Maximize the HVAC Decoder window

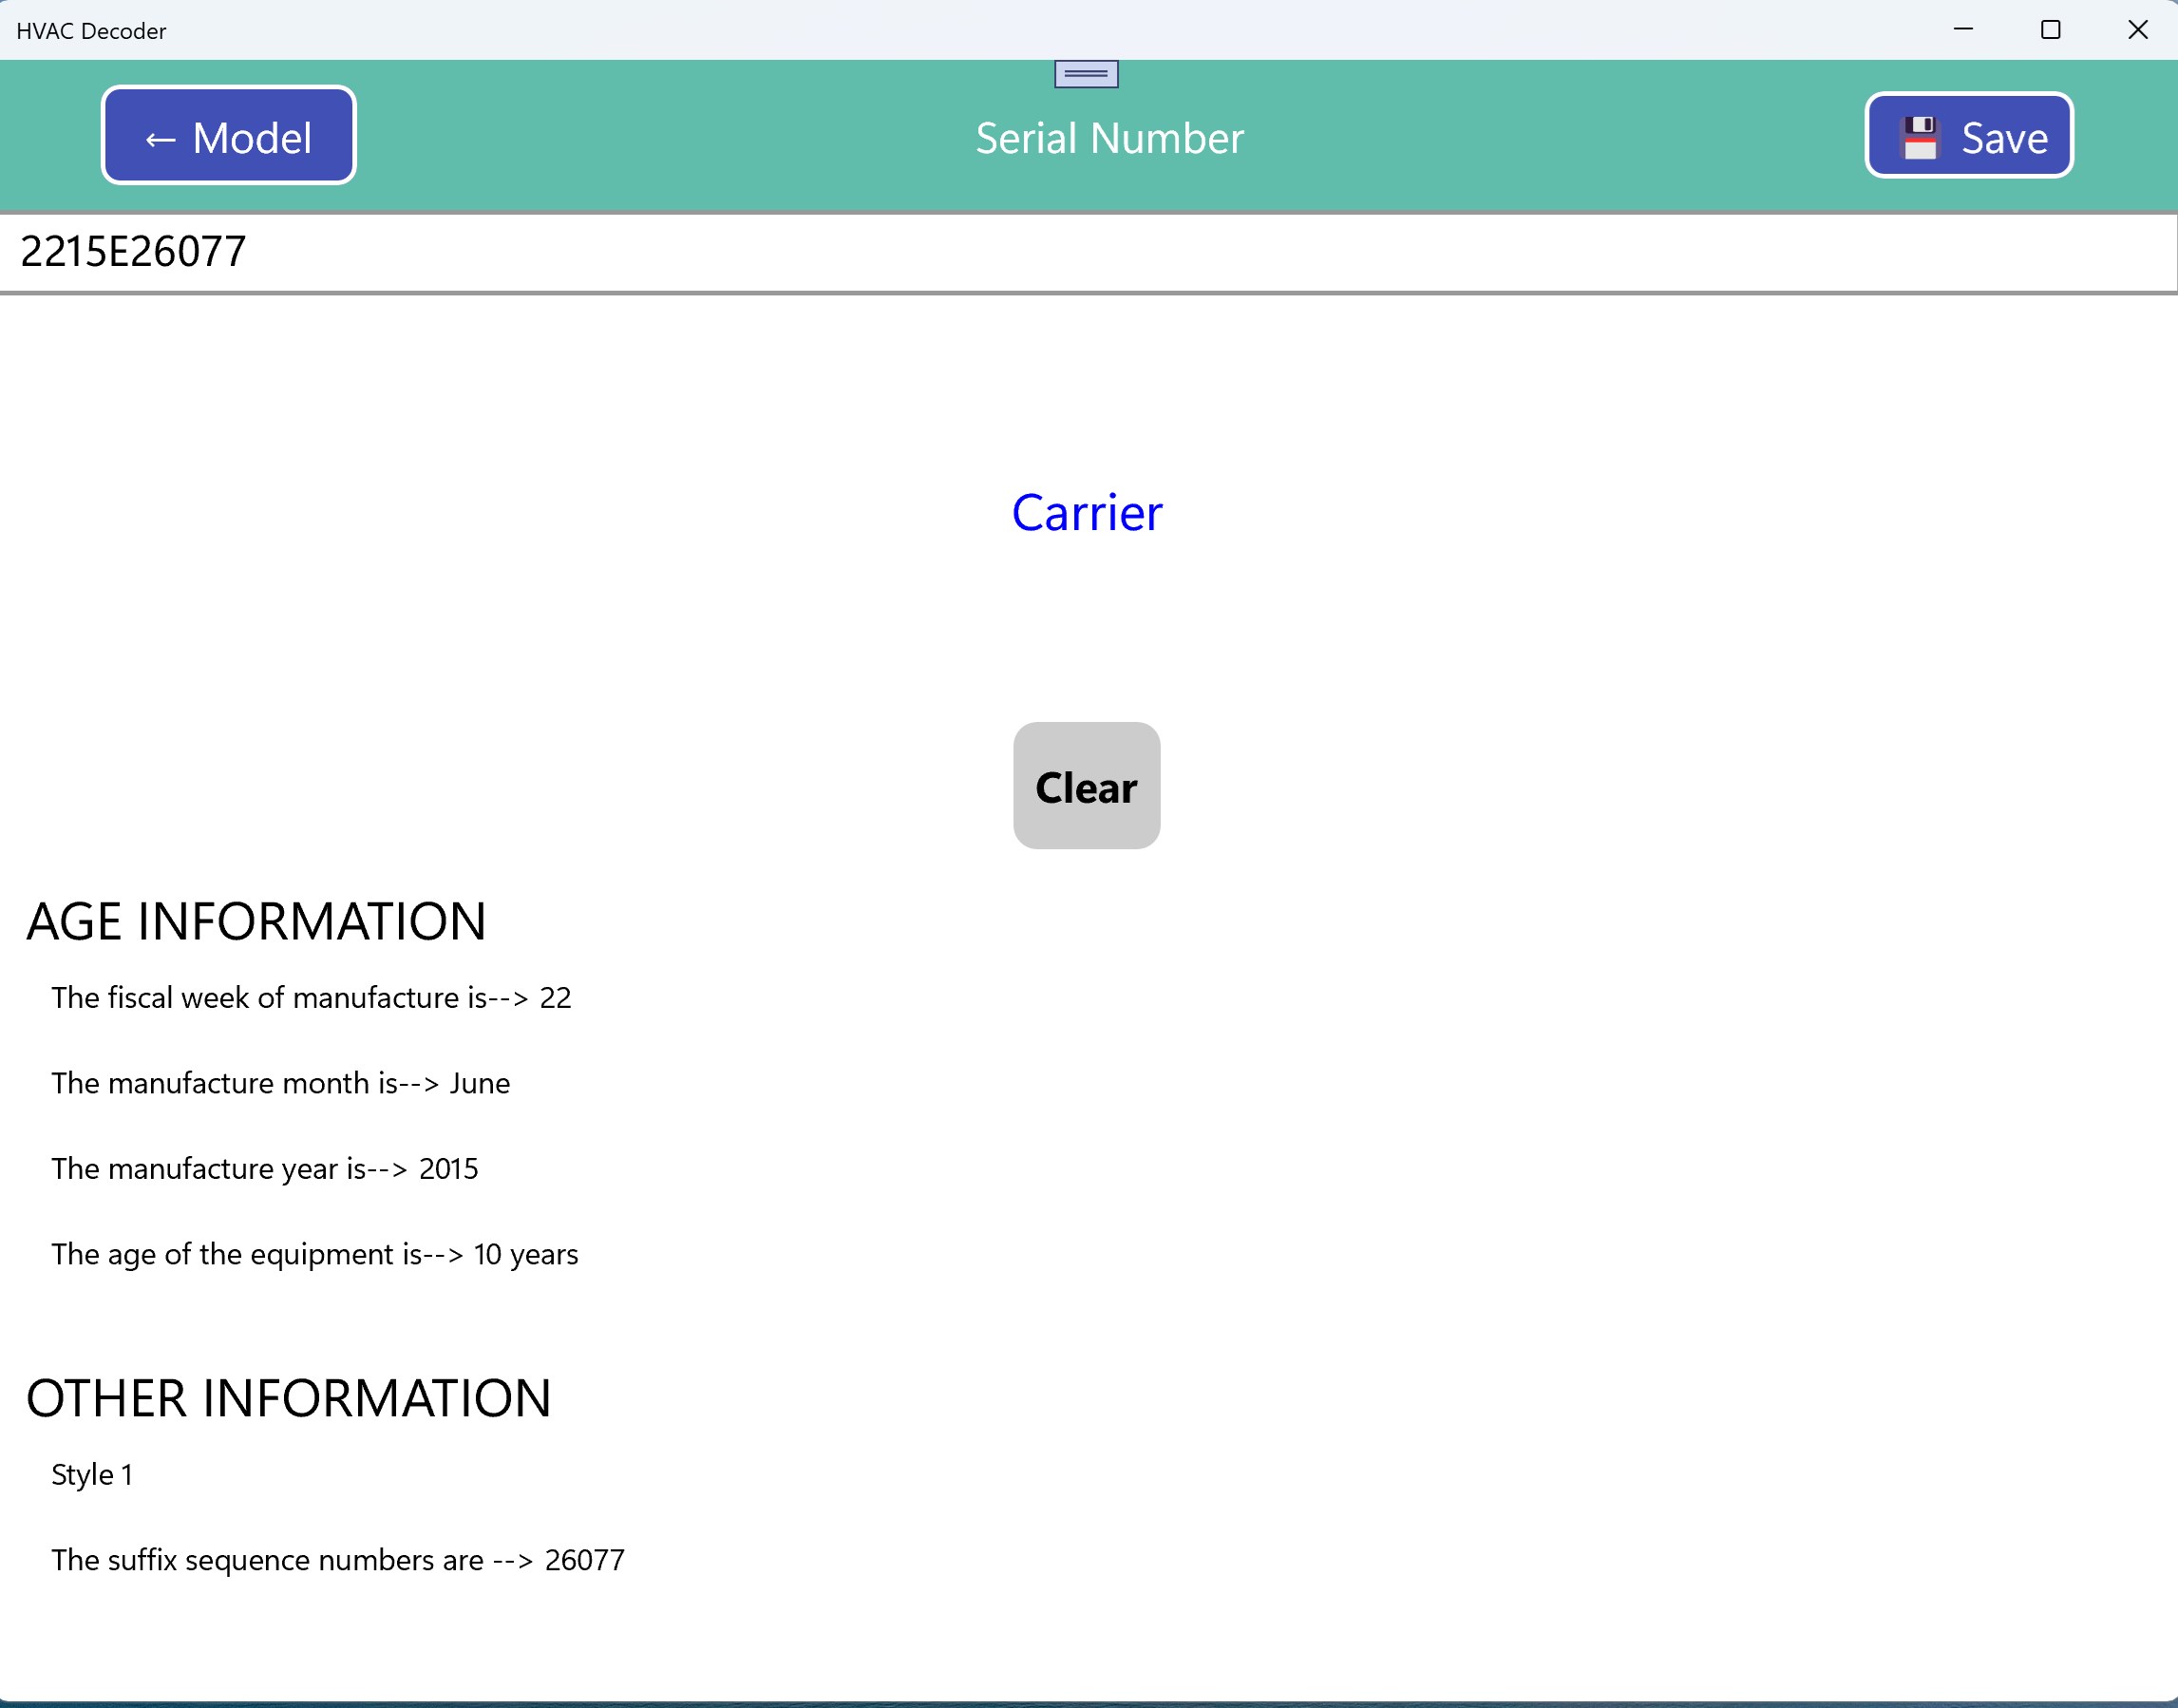click(x=2050, y=30)
